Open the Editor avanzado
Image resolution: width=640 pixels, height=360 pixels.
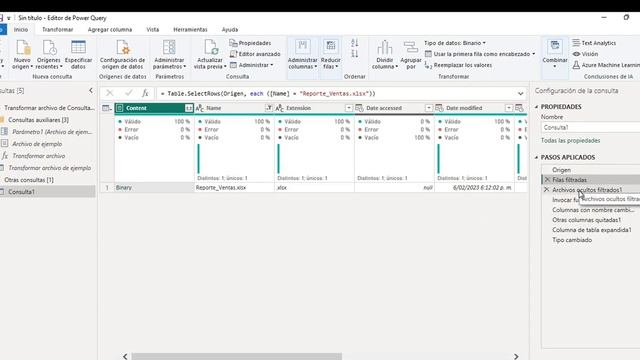(x=255, y=54)
